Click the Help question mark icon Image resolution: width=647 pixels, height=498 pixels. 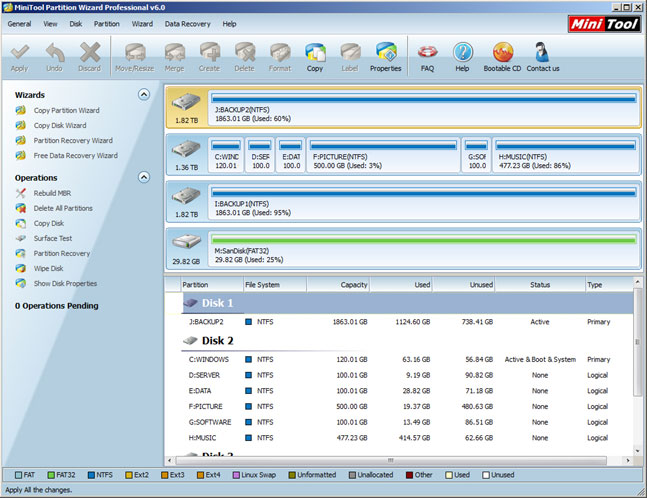tap(463, 52)
